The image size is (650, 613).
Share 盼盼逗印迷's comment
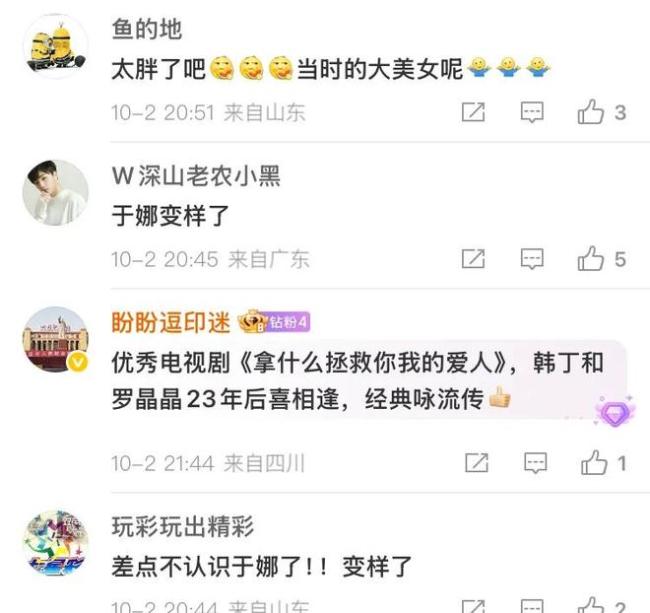point(477,463)
